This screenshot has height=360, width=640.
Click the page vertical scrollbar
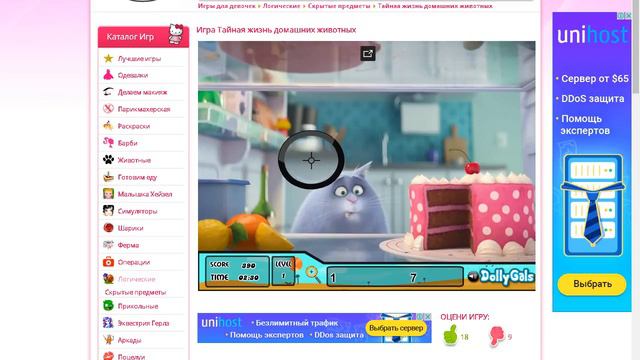click(637, 47)
